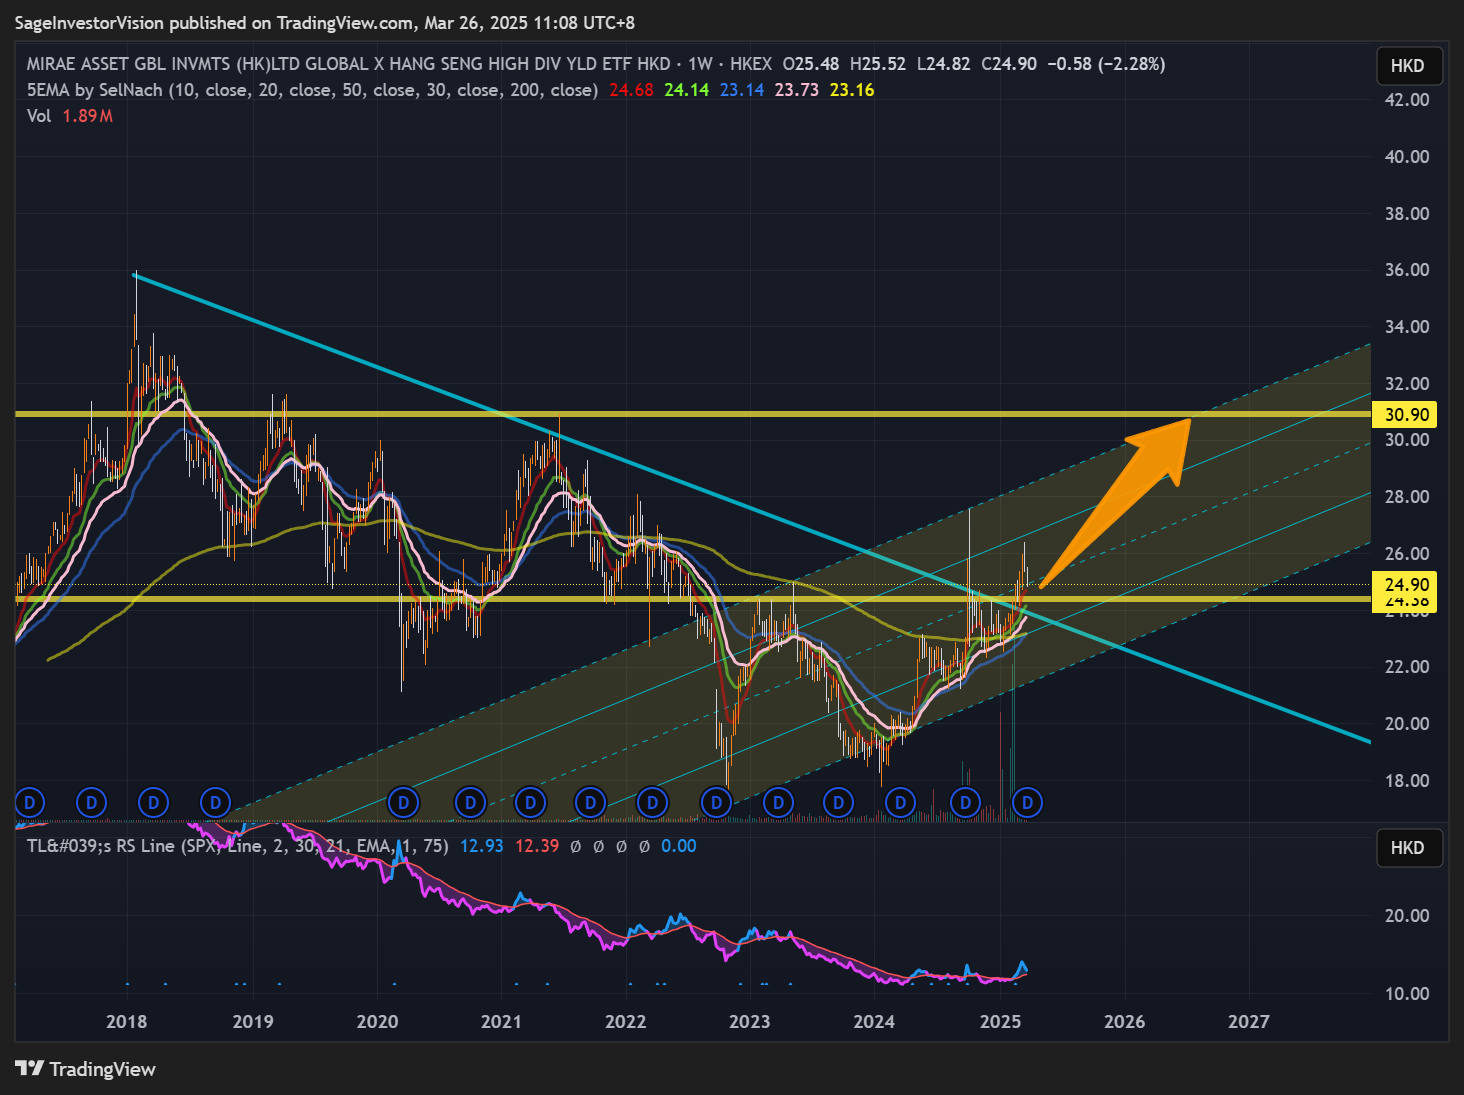Click the yellow 23.16 EMA value

(x=852, y=90)
